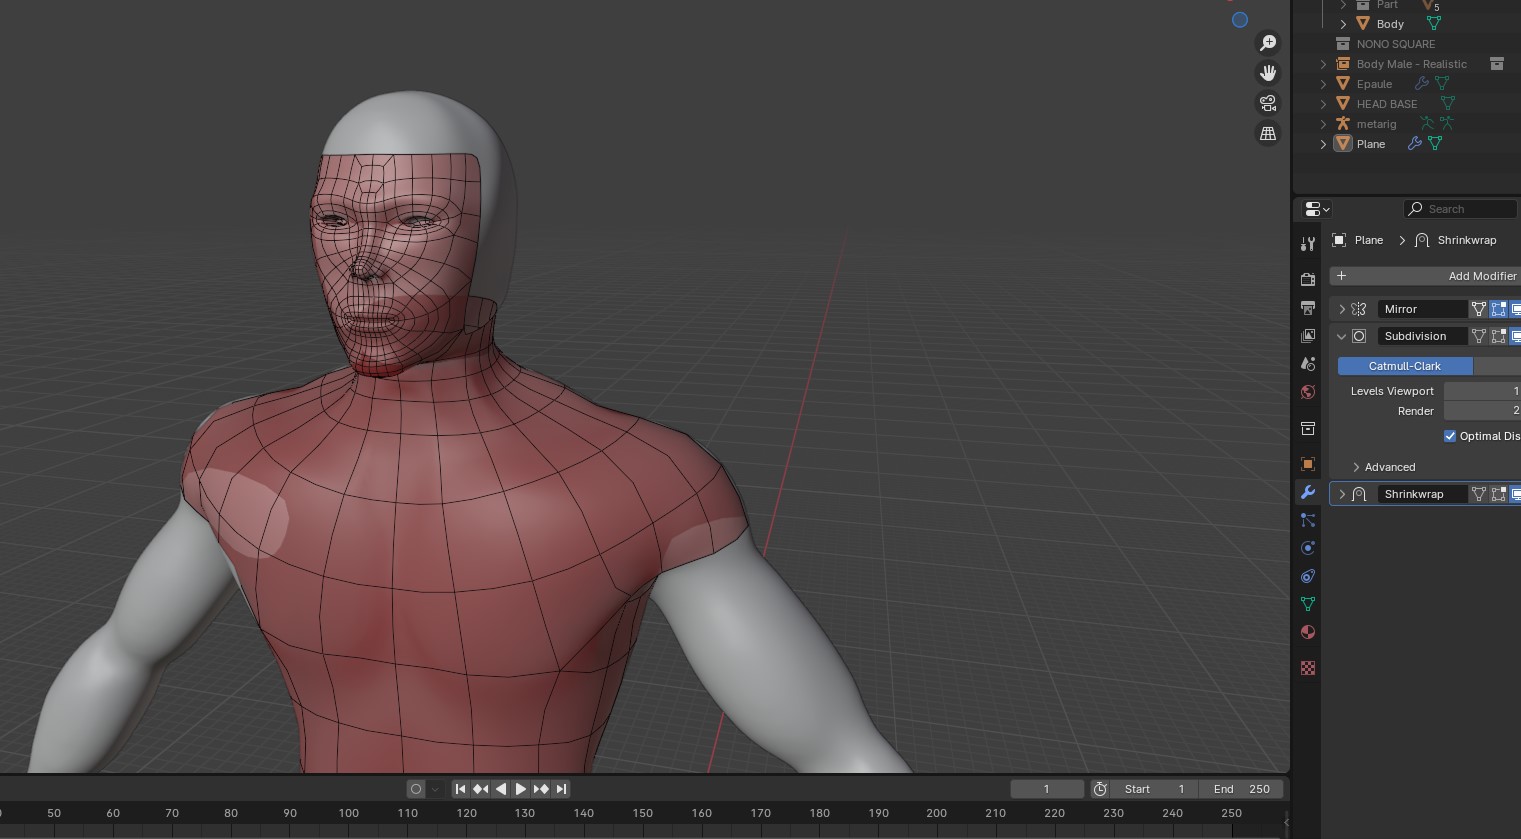1521x839 pixels.
Task: Open the Material properties tab
Action: [1307, 632]
